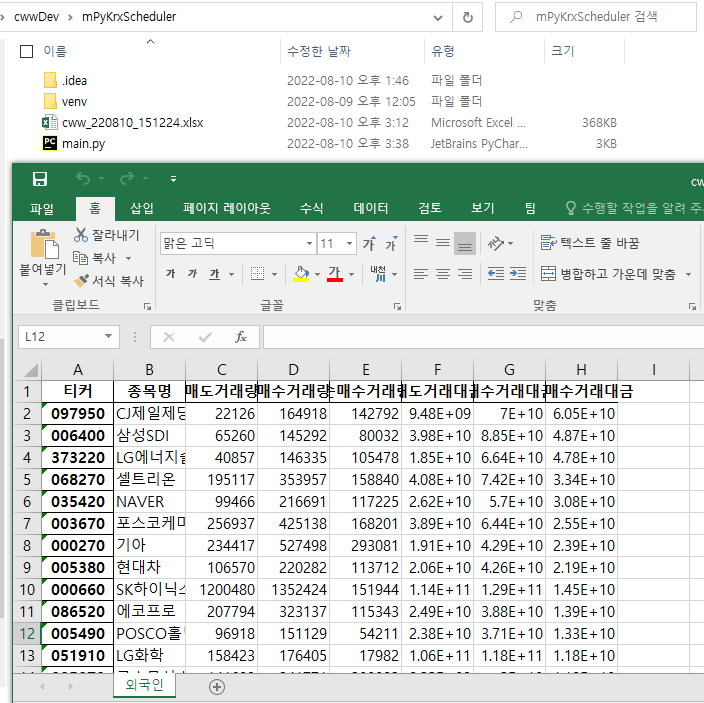
Task: Tick the select-all checkbox in Explorer header
Action: [26, 51]
